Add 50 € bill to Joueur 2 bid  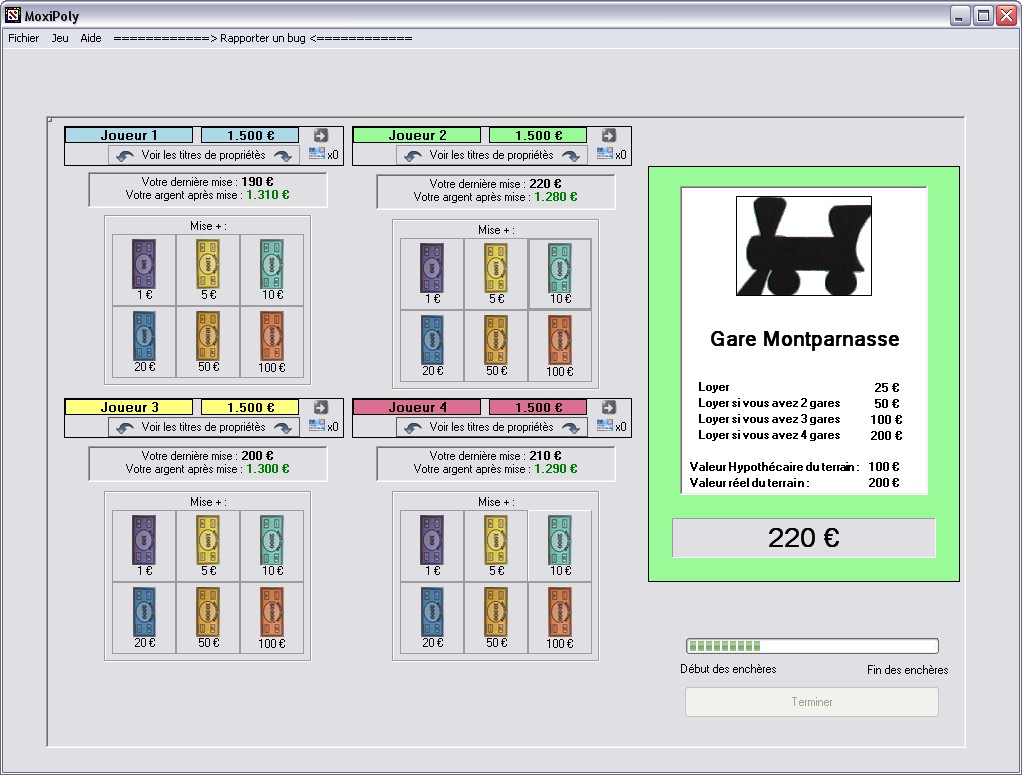click(496, 345)
